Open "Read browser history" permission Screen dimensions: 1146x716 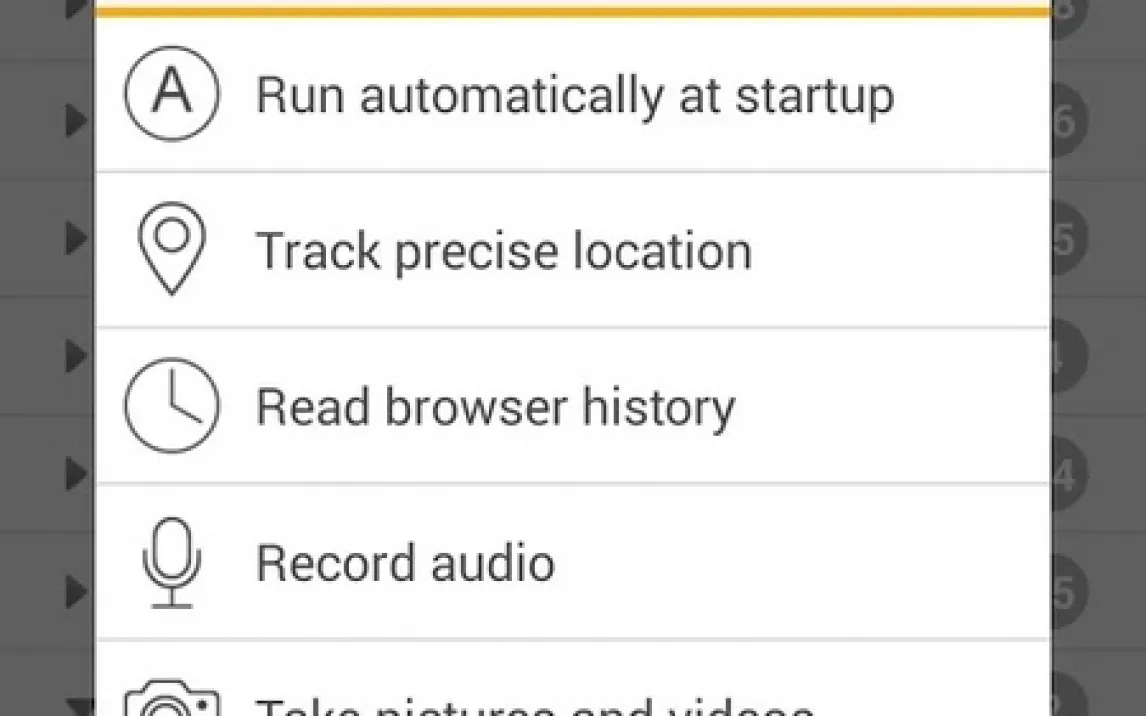pyautogui.click(x=495, y=407)
